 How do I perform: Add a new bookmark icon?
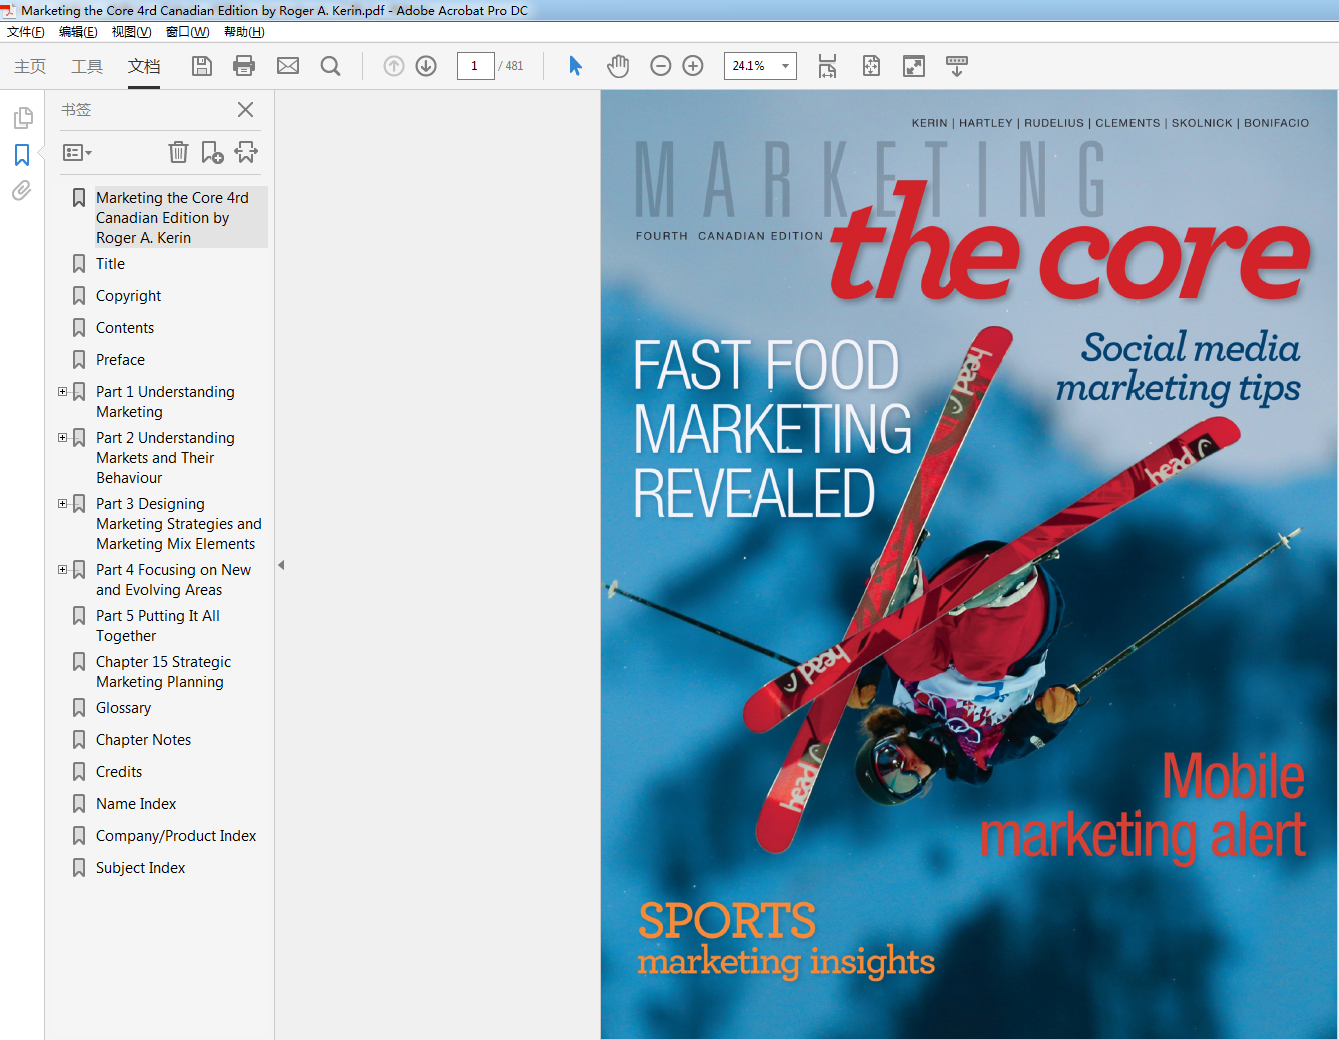(x=212, y=152)
